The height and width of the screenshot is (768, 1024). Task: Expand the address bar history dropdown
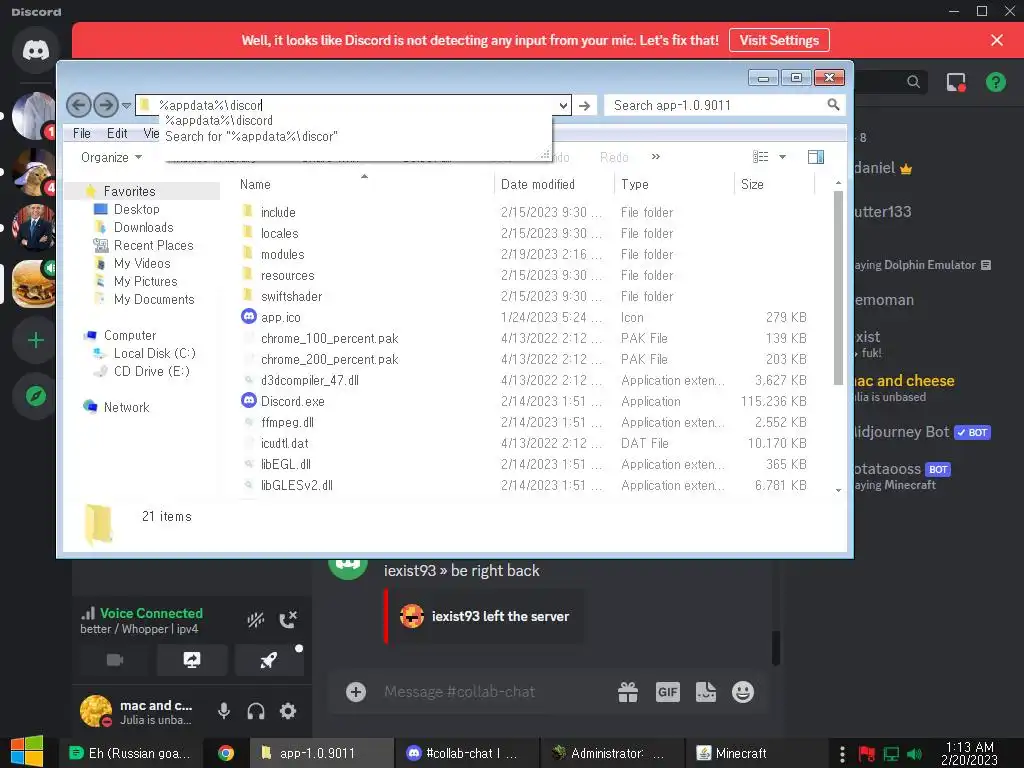click(563, 105)
